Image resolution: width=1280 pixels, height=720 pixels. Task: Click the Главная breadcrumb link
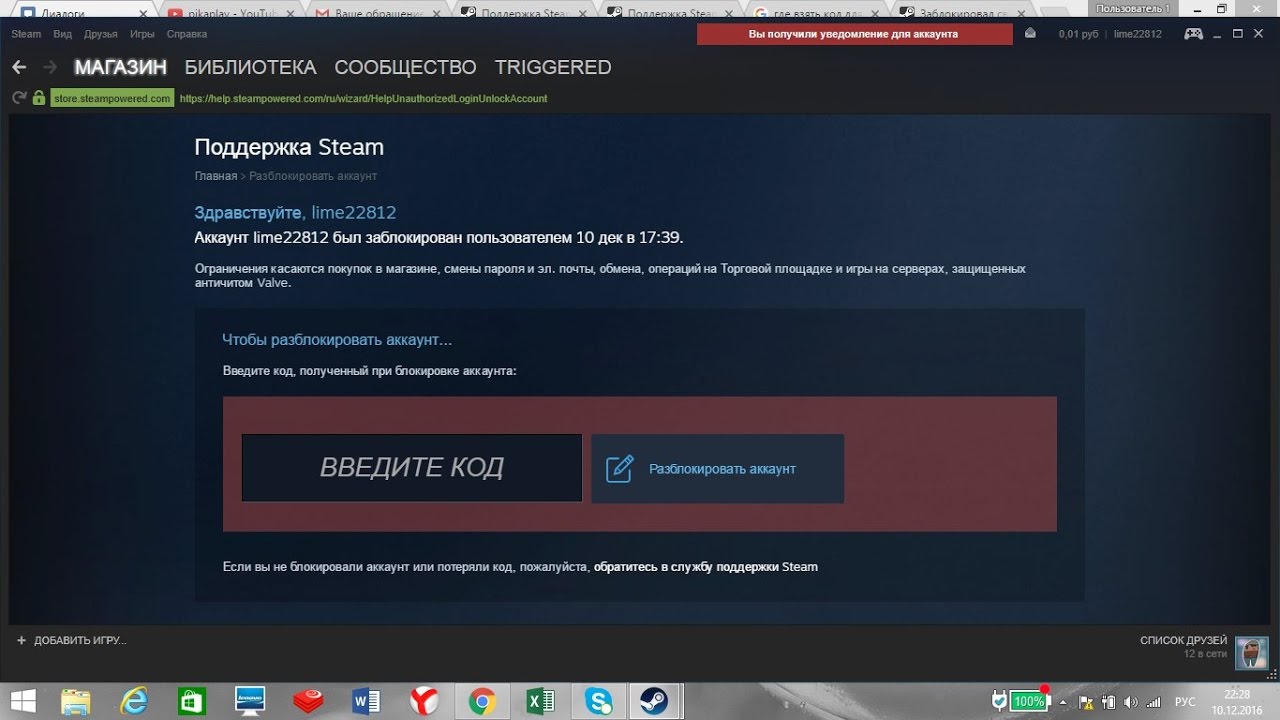pos(215,176)
